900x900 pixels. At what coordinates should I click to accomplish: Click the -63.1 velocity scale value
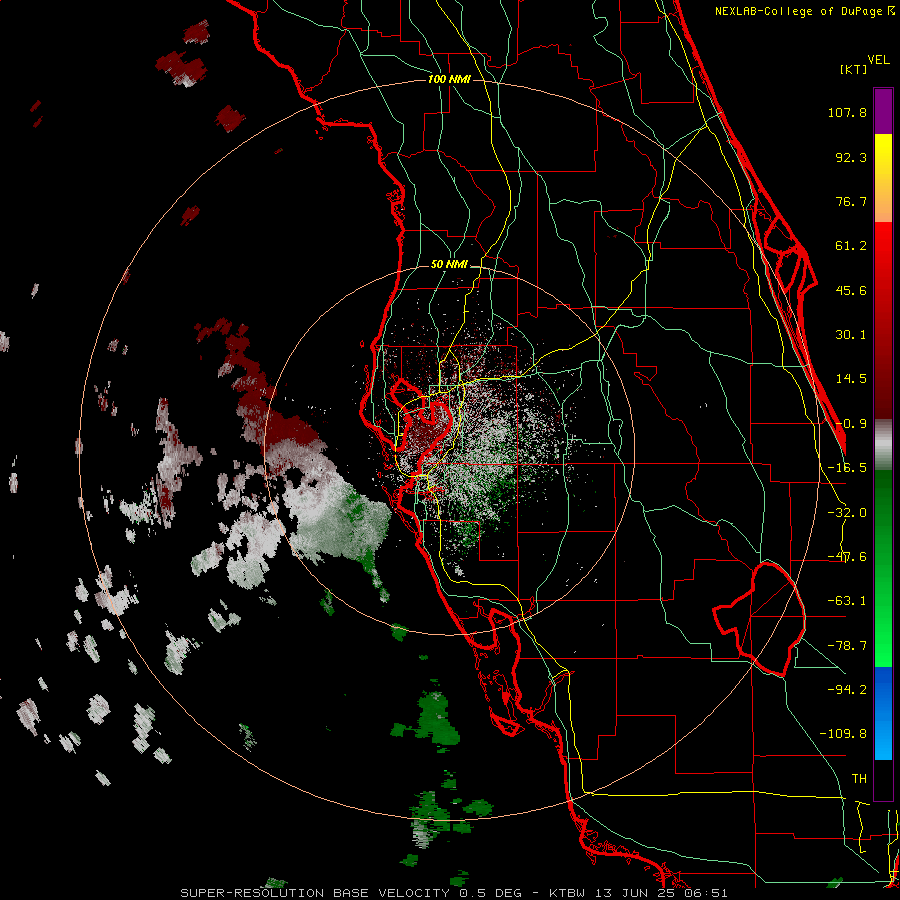847,601
